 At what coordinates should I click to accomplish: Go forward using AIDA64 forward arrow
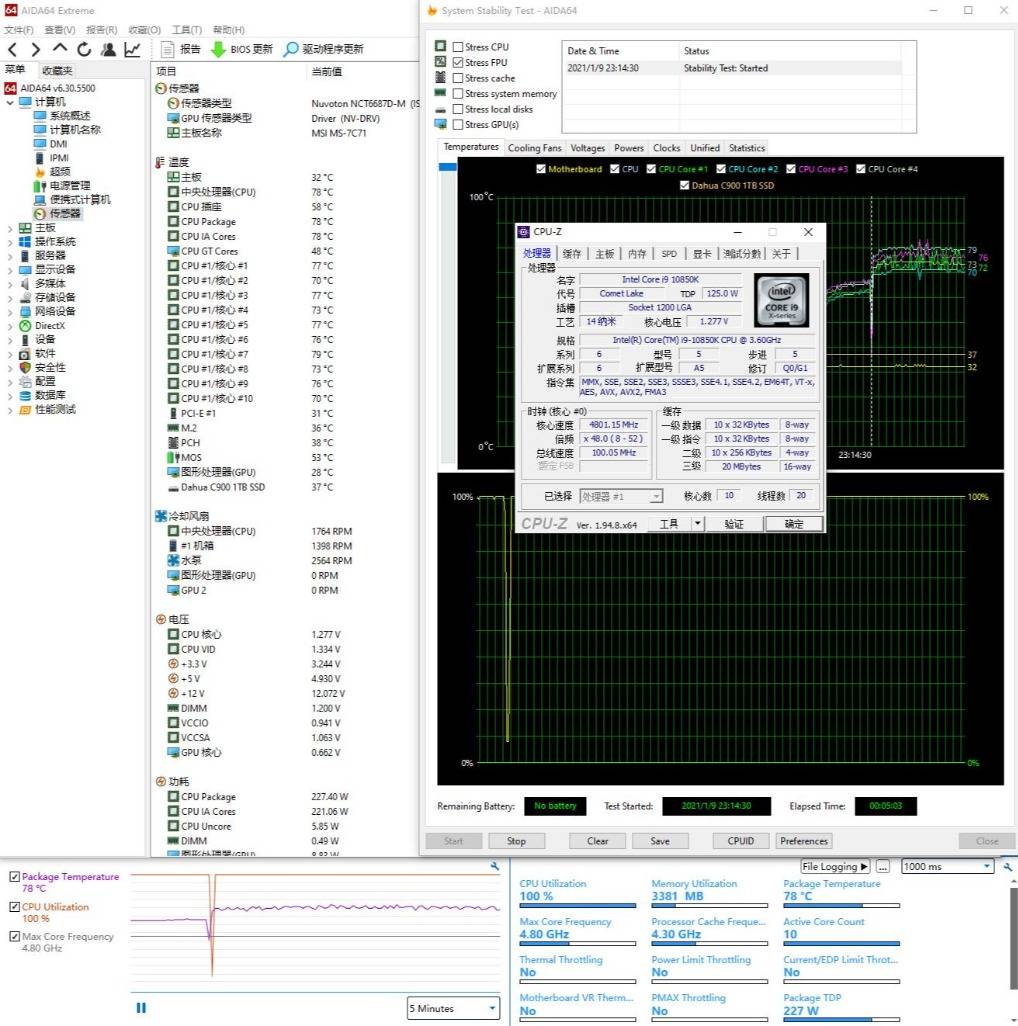click(x=36, y=49)
